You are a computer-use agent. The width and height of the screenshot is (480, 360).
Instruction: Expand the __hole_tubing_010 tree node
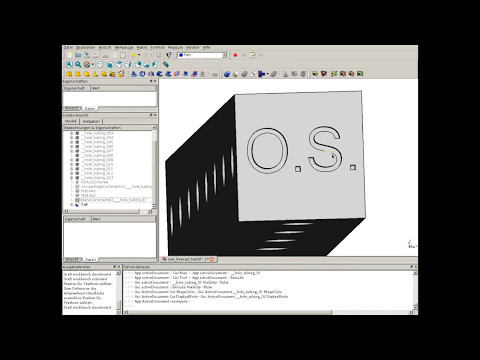(71, 164)
